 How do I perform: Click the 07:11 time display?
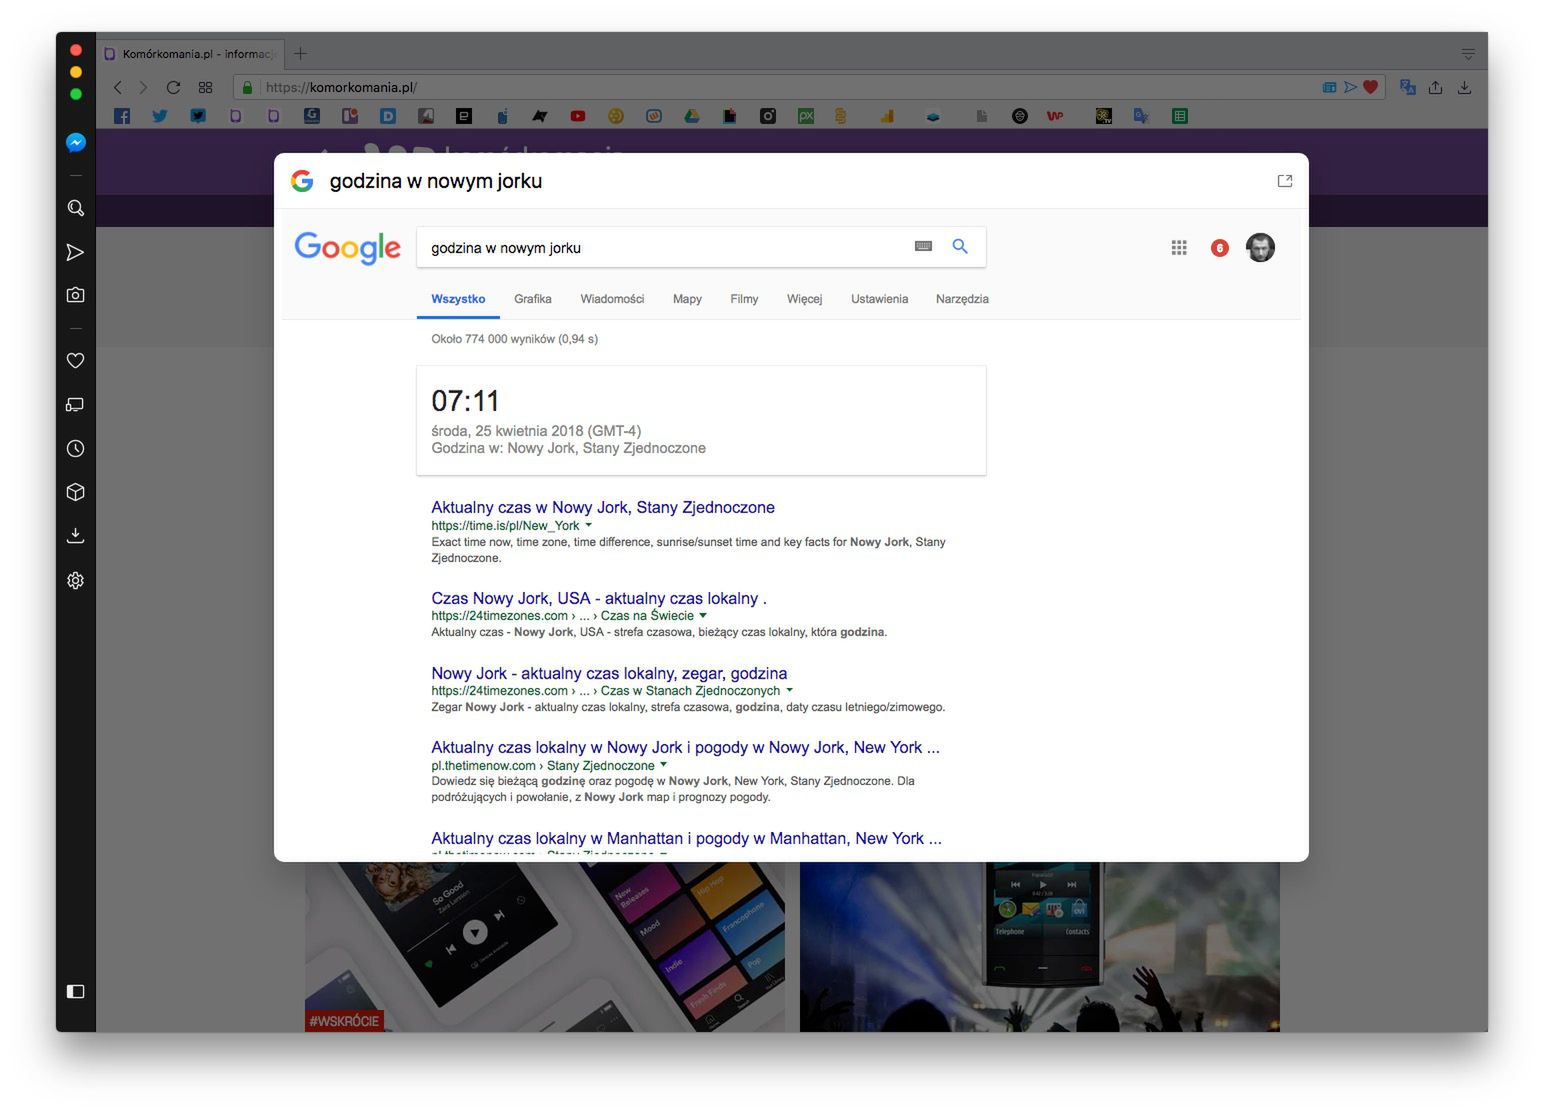click(465, 401)
